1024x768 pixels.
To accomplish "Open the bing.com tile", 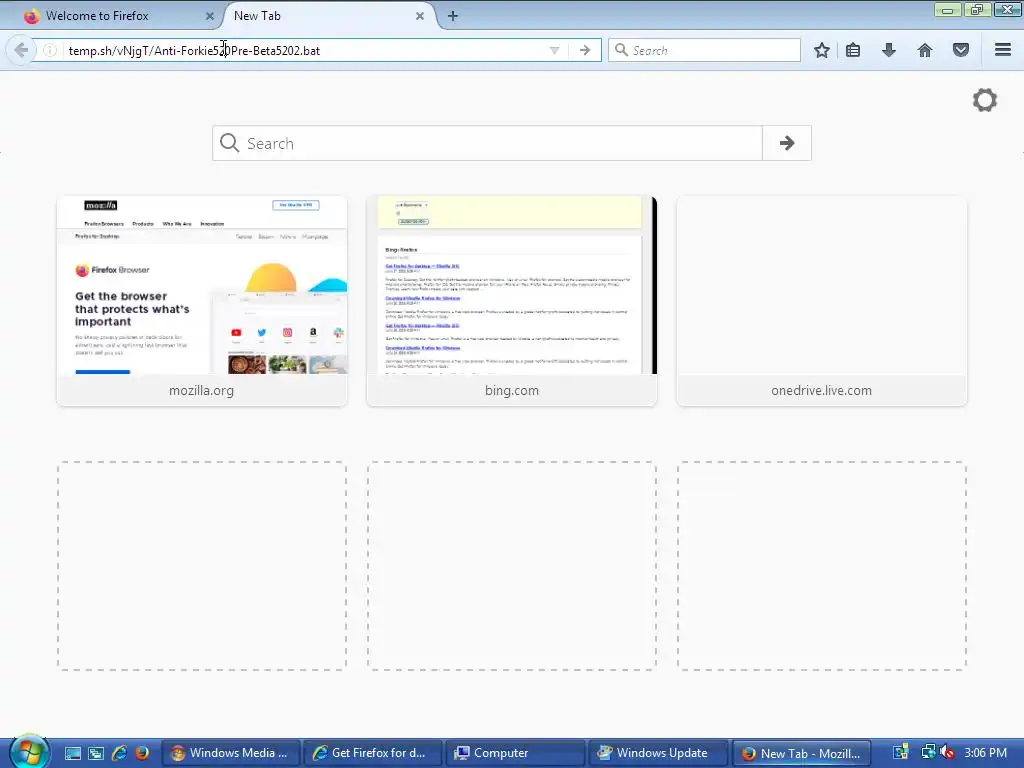I will click(x=512, y=300).
